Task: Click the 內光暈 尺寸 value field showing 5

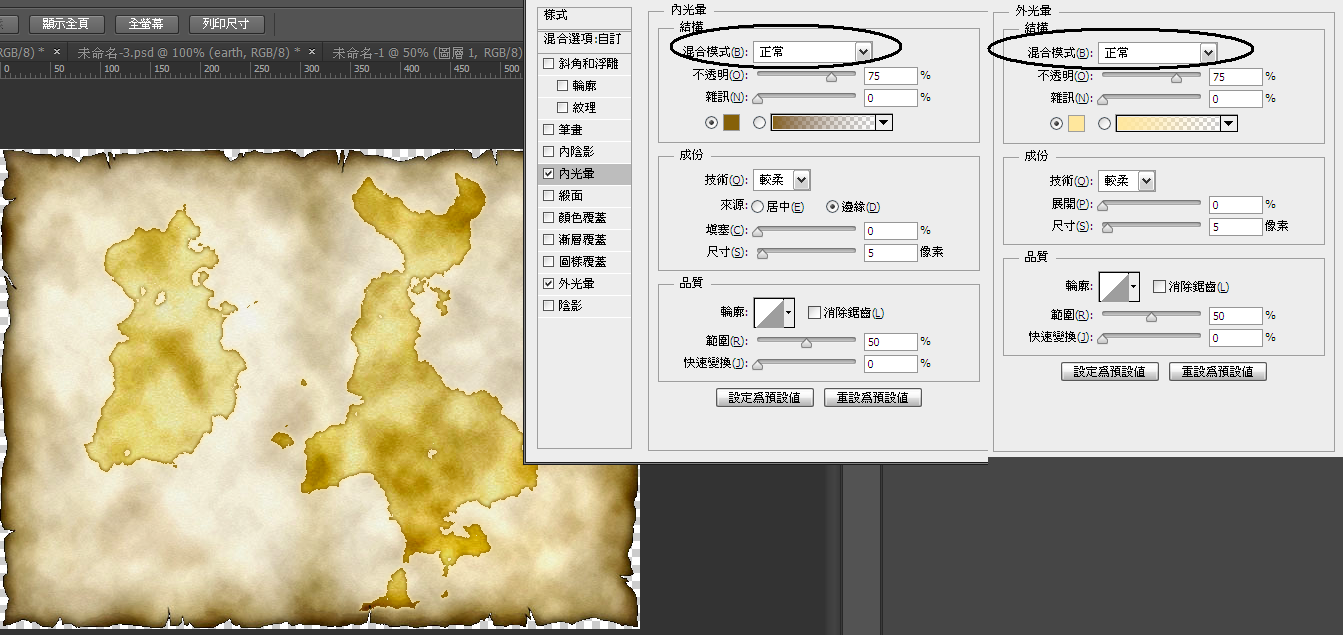Action: click(891, 253)
